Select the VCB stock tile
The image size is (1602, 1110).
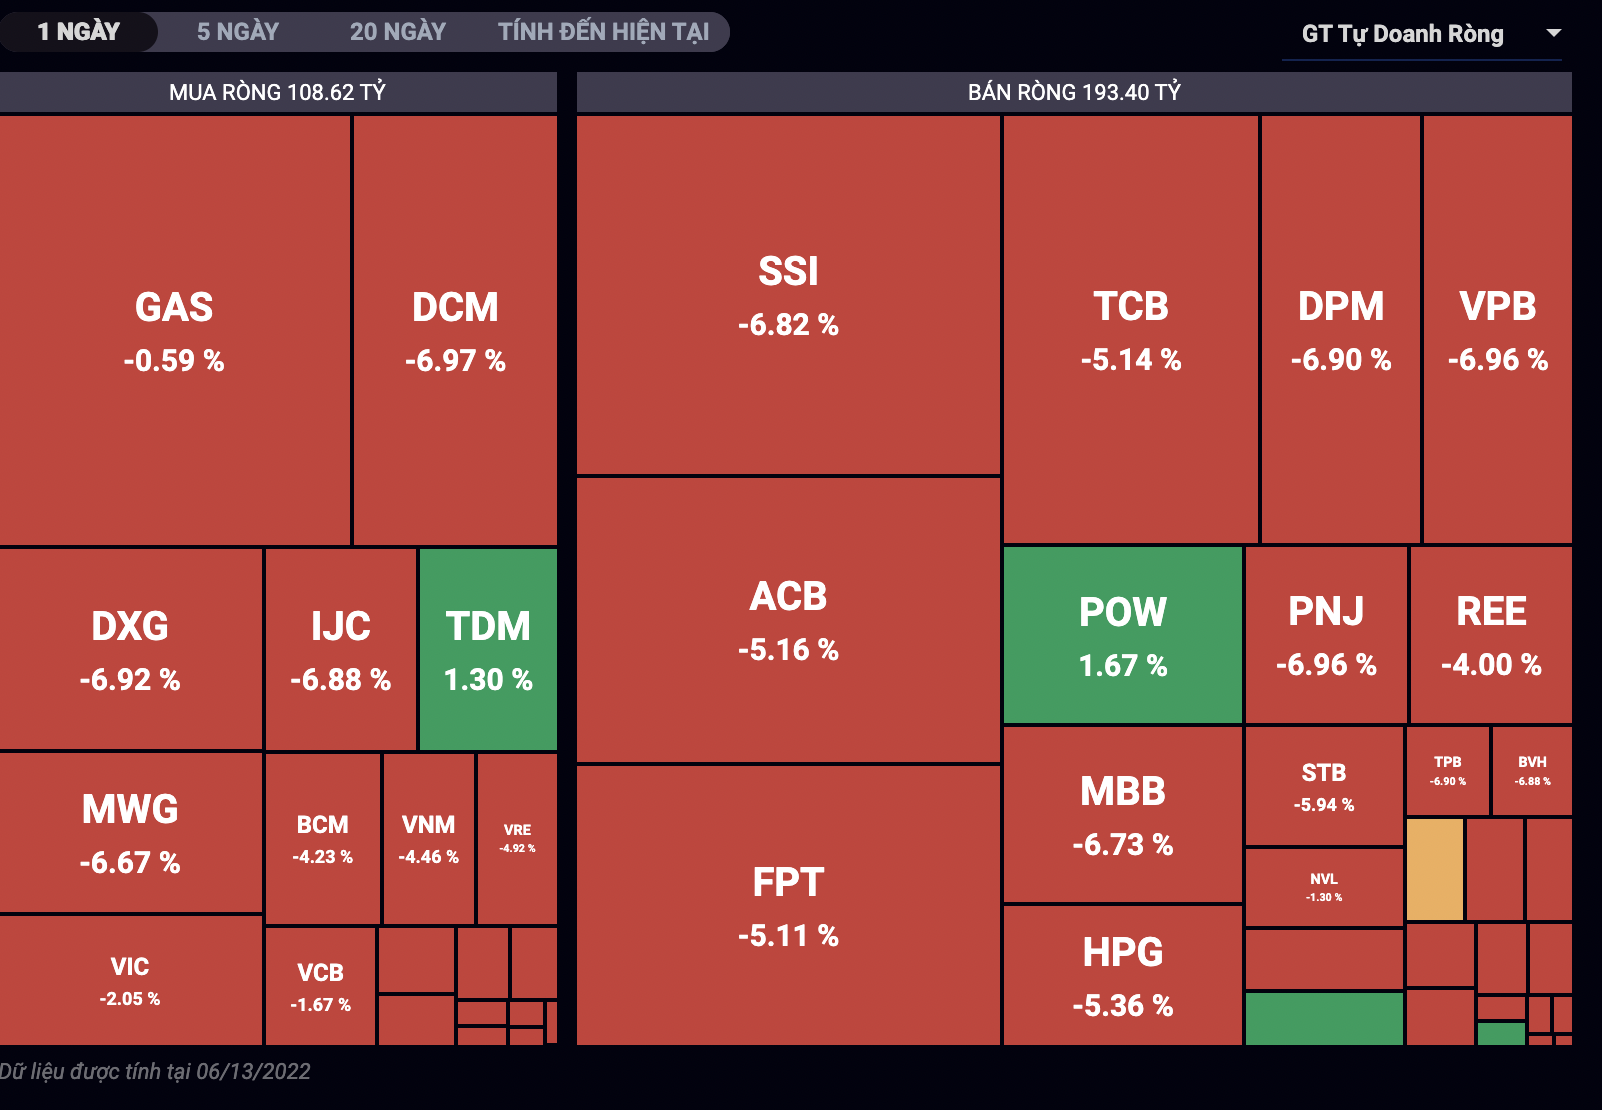pyautogui.click(x=320, y=986)
